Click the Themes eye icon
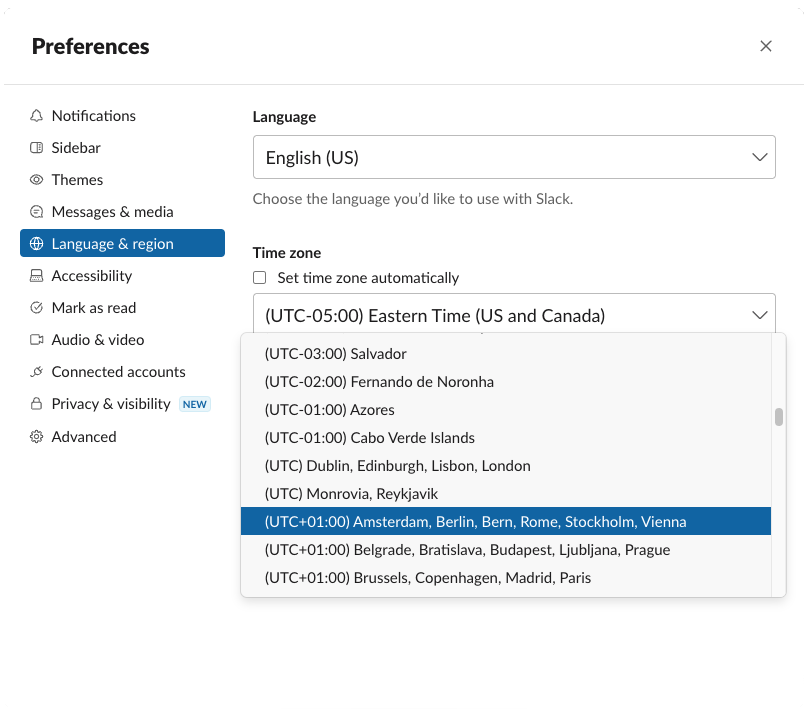 pos(37,180)
